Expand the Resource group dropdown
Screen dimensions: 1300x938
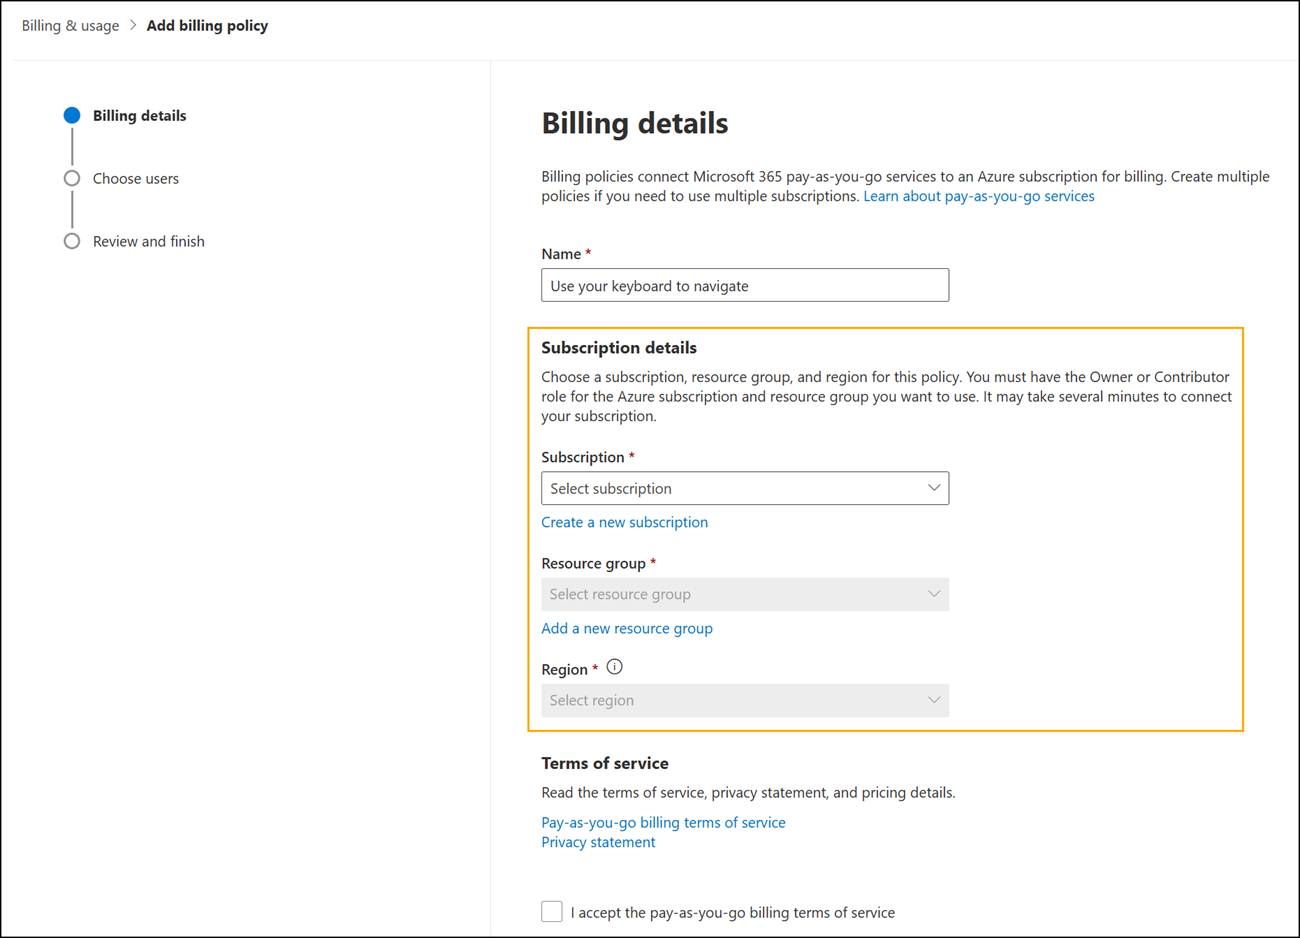tap(744, 594)
